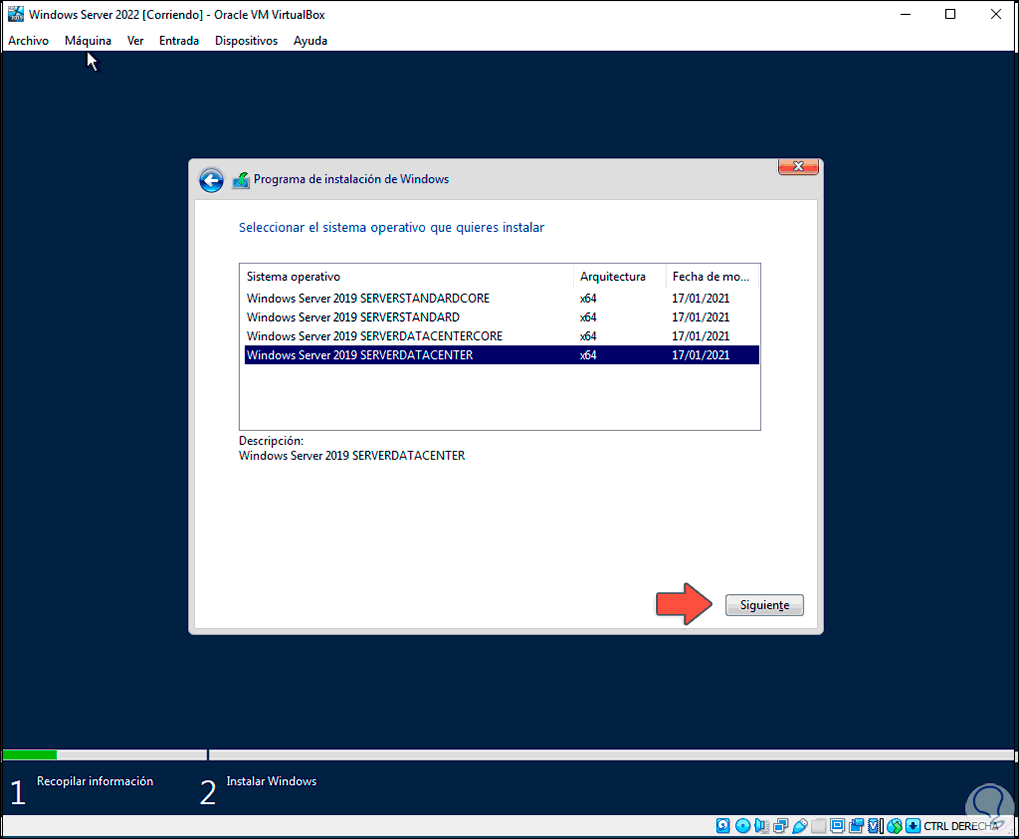The width and height of the screenshot is (1019, 839).
Task: Click the CPU virtualization V status icon
Action: (x=875, y=826)
